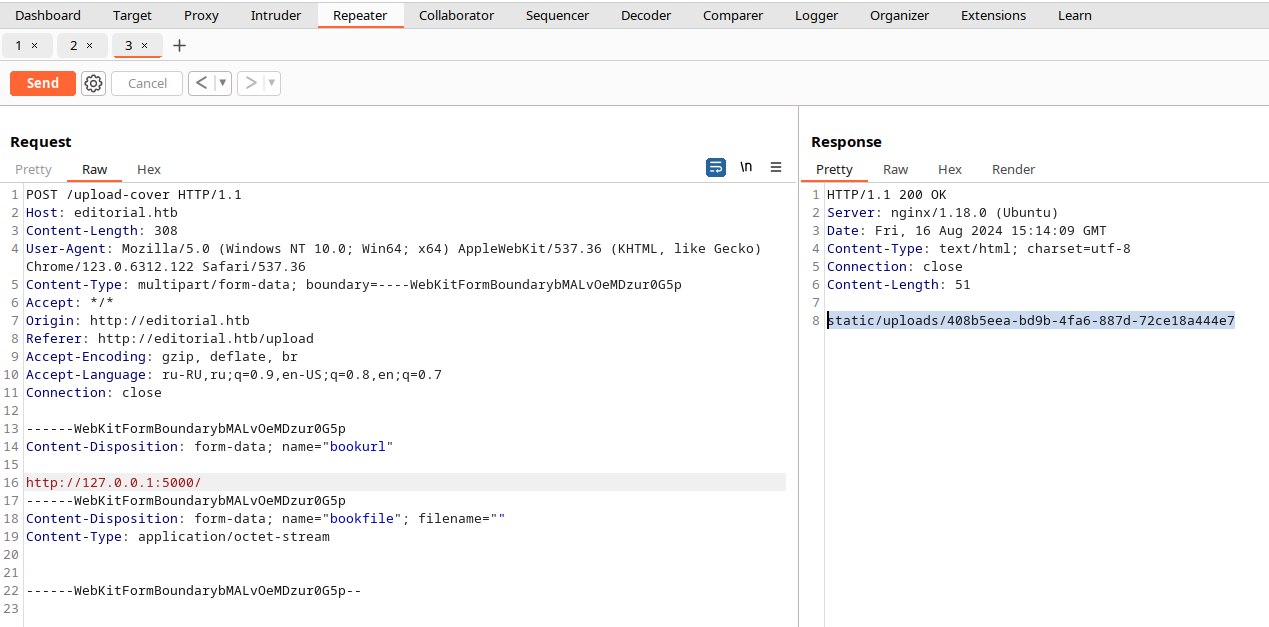Switch to the Decoder tab

pos(646,15)
